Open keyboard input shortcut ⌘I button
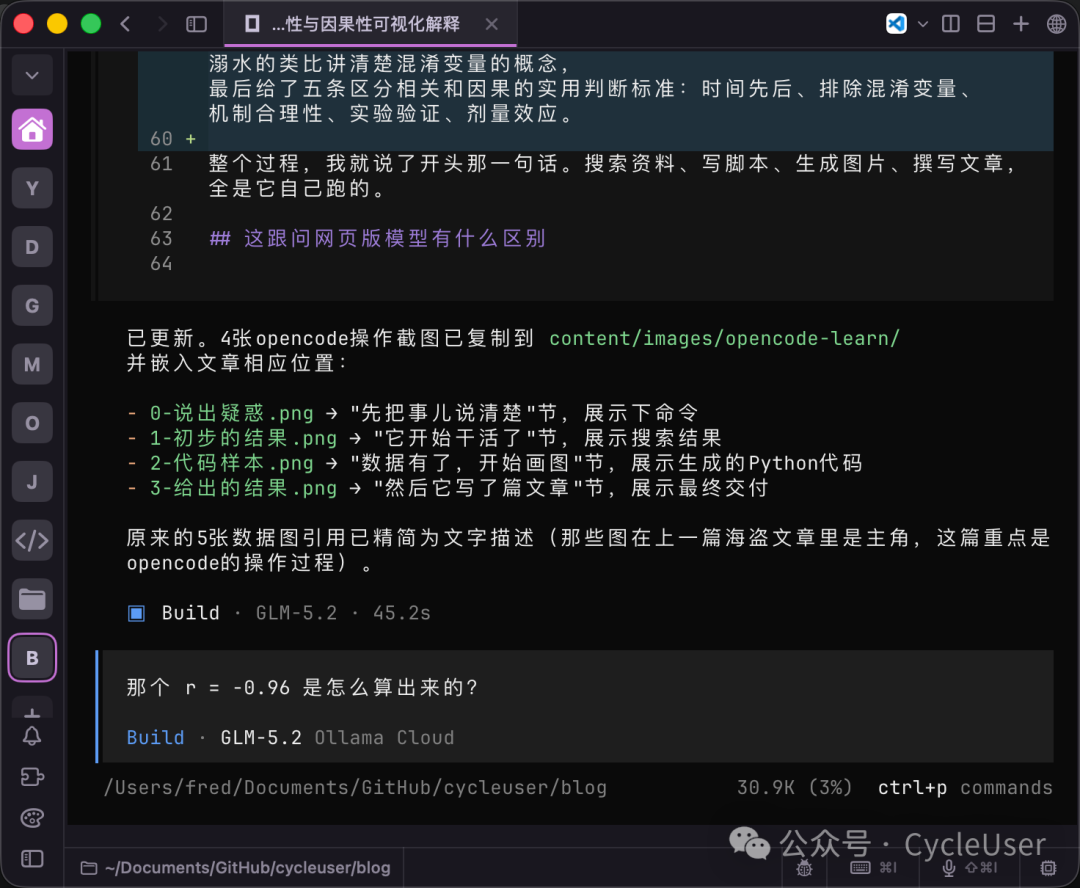 [874, 868]
